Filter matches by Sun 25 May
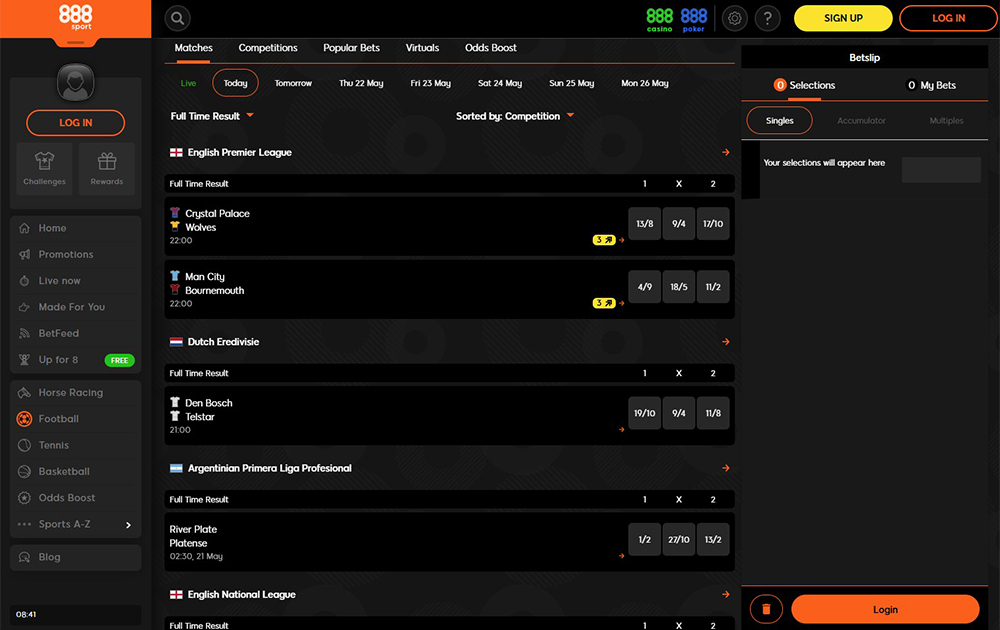The height and width of the screenshot is (630, 1000). click(571, 84)
